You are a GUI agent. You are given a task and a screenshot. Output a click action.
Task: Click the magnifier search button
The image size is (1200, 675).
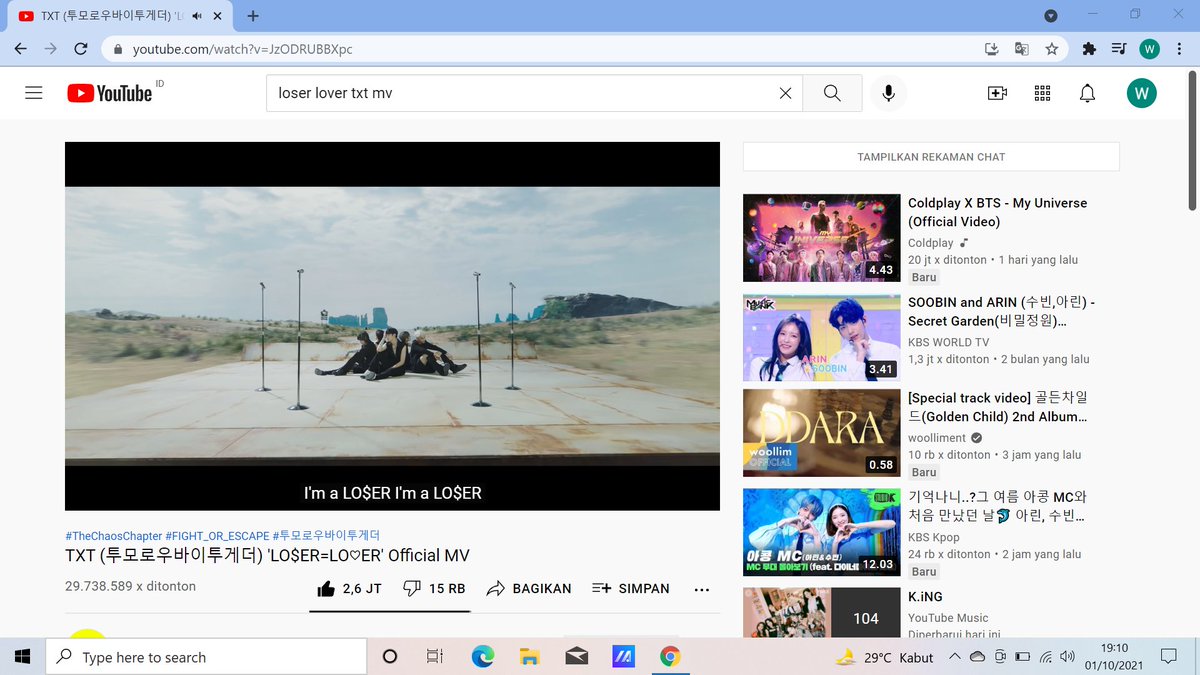[832, 93]
